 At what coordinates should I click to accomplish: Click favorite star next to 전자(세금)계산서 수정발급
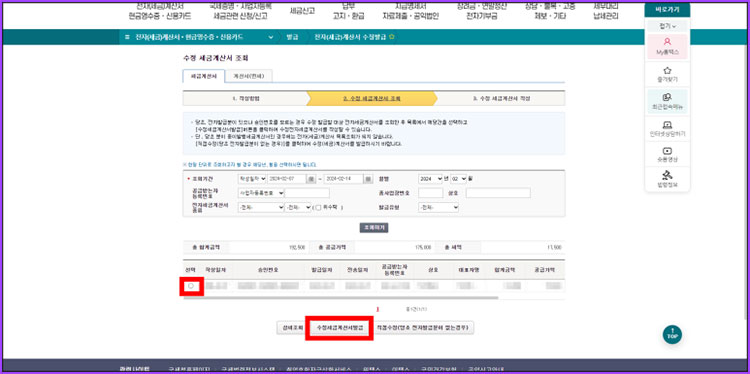pos(392,37)
